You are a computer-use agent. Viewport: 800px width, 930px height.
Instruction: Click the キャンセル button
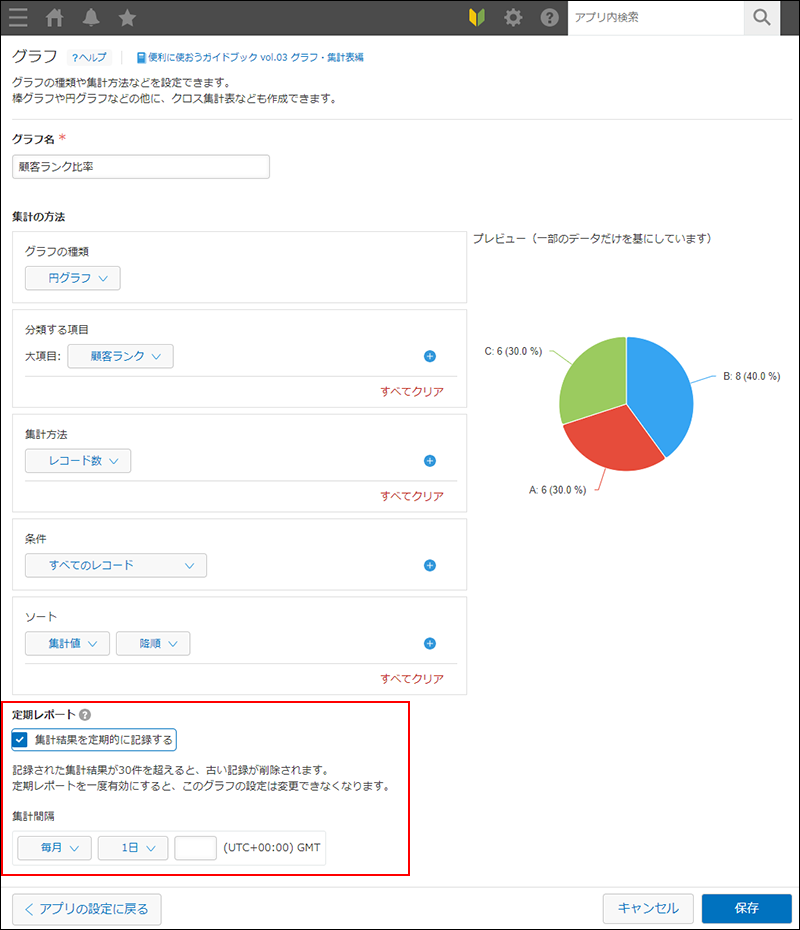coord(648,908)
